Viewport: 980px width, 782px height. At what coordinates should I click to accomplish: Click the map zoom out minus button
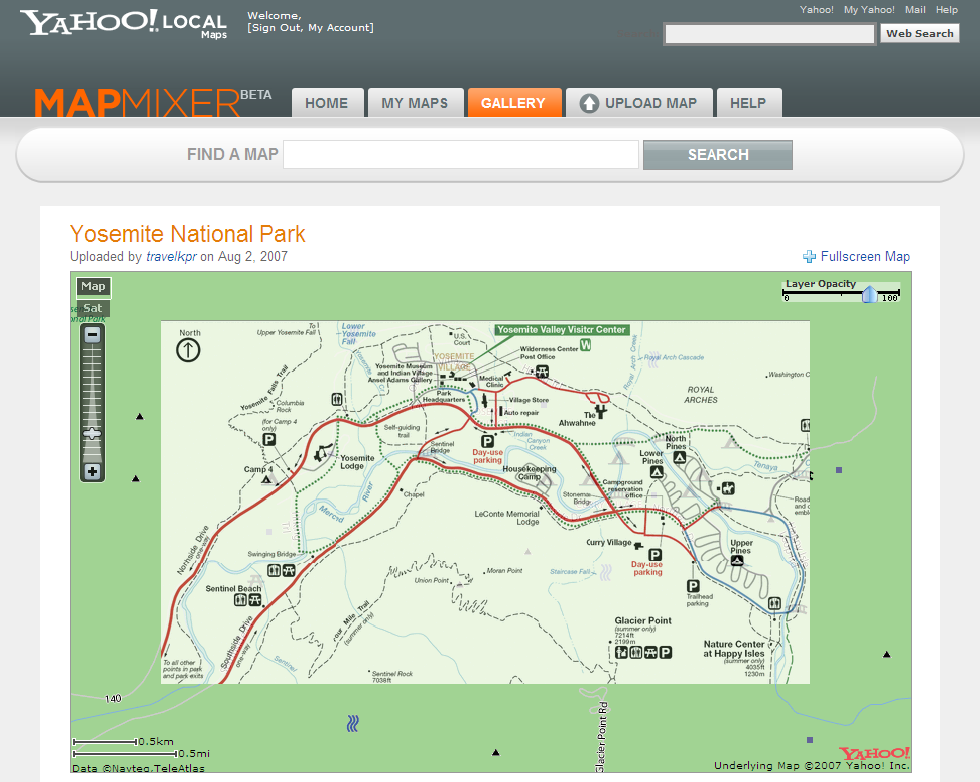(92, 335)
